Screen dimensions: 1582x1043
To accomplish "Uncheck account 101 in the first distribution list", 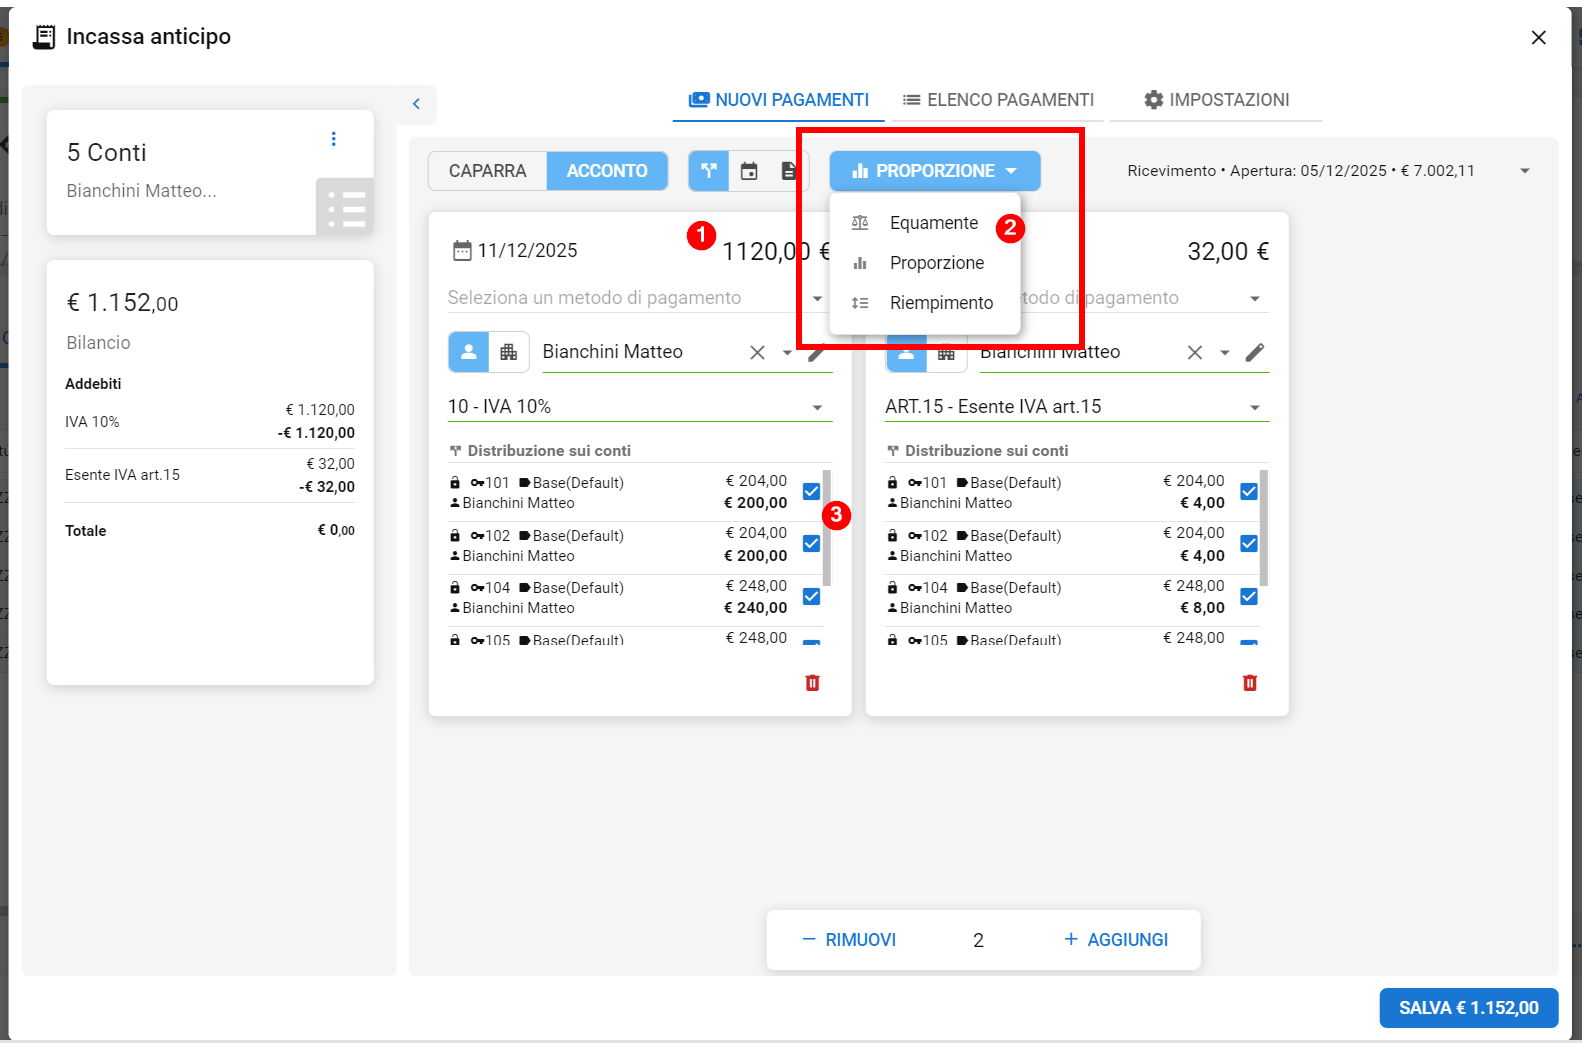I will pyautogui.click(x=811, y=491).
